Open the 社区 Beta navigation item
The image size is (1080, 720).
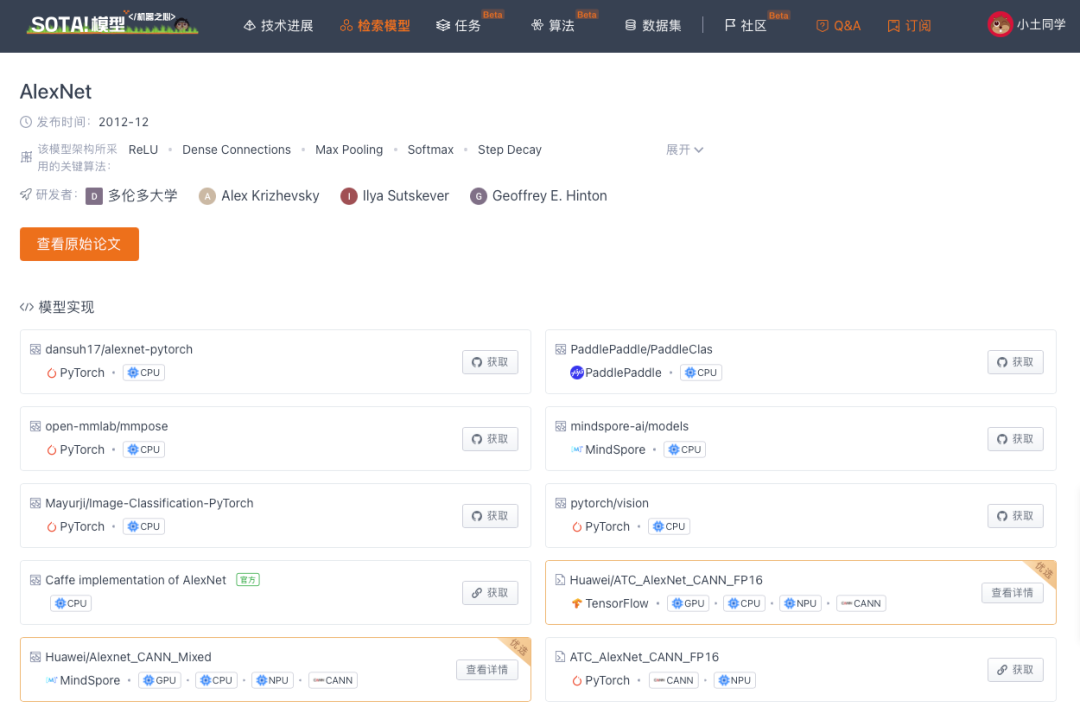746,26
